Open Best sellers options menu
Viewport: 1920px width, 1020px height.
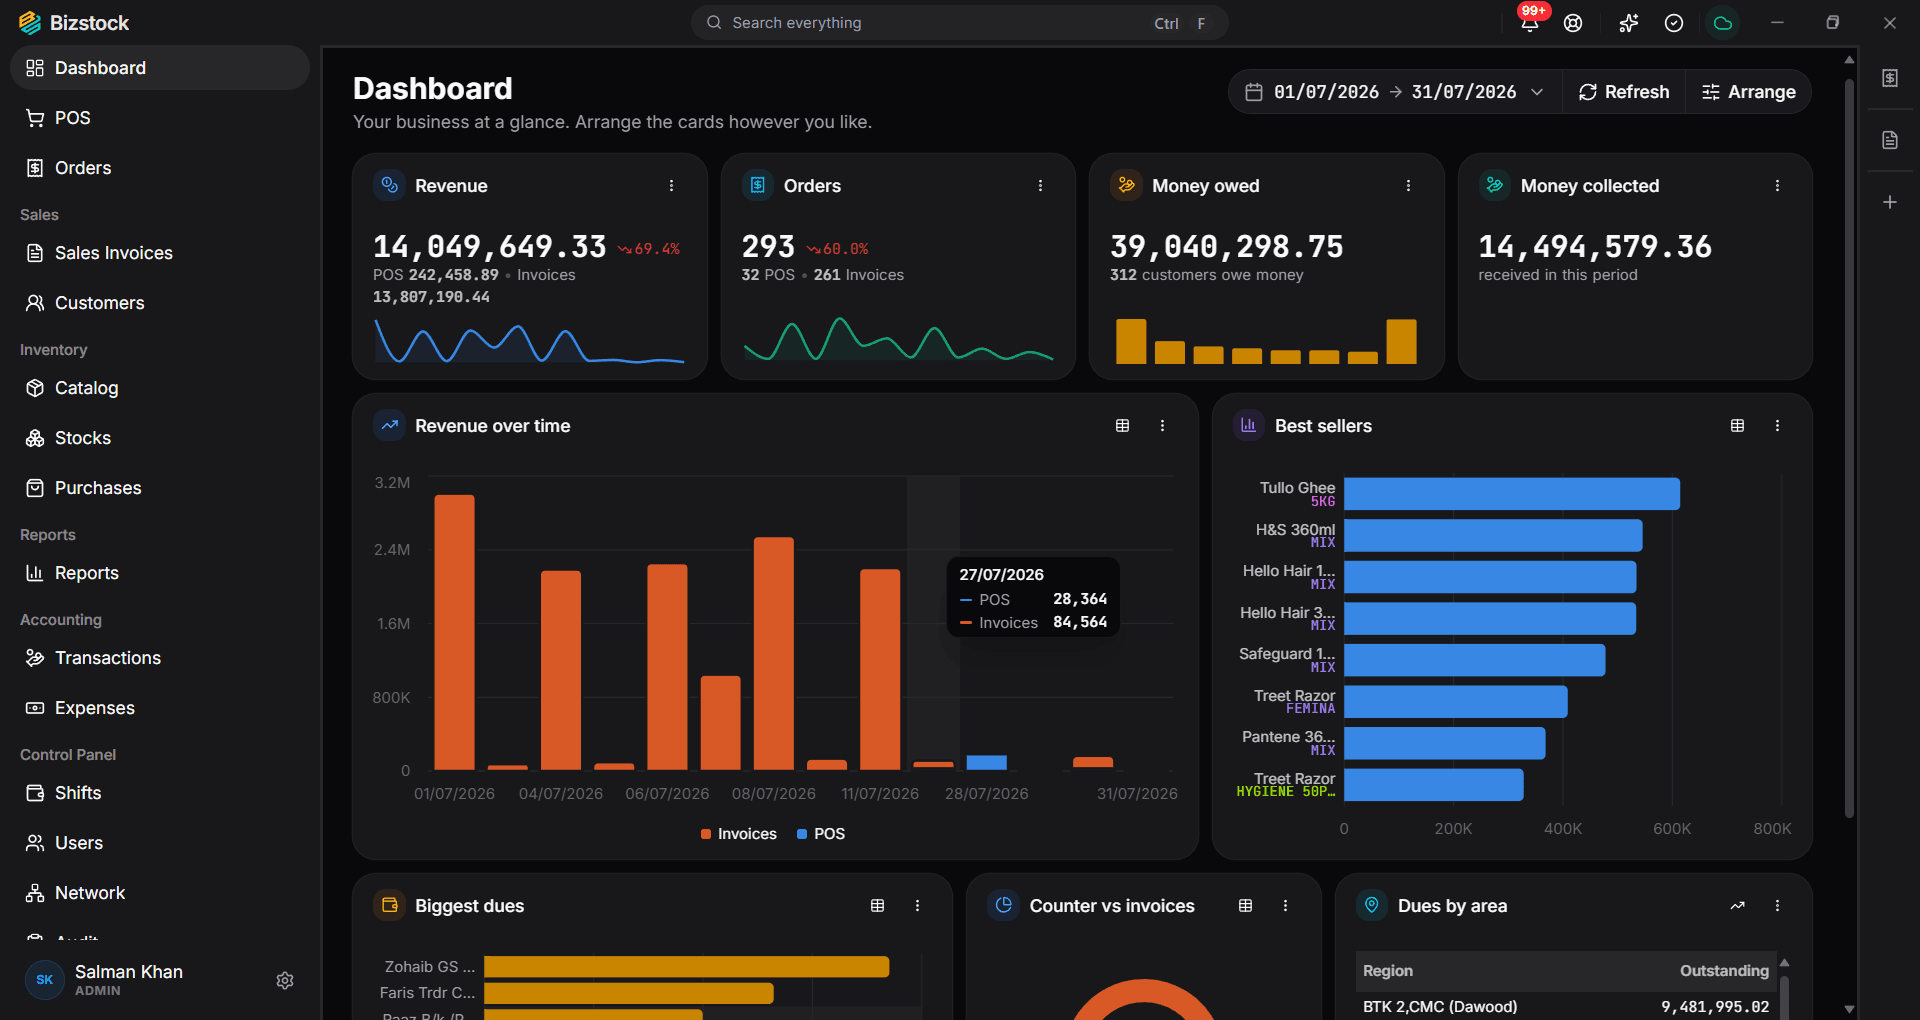tap(1777, 426)
